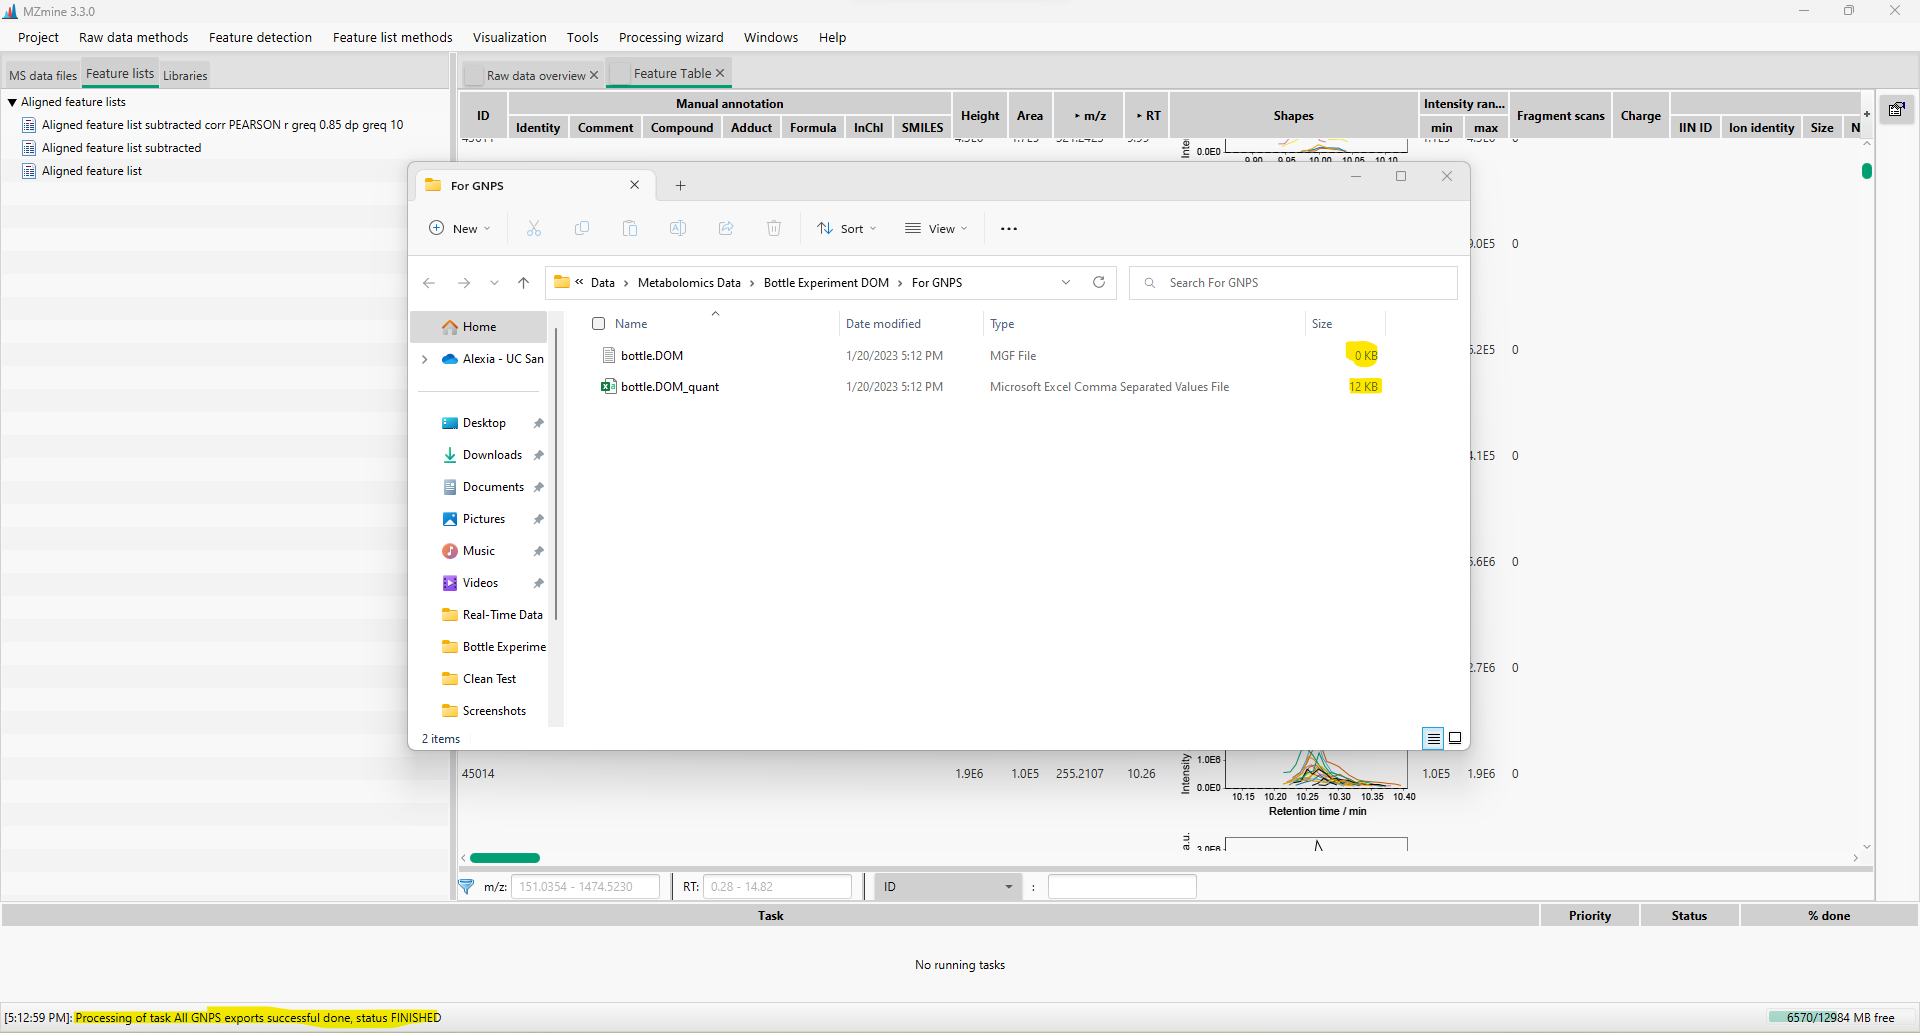Open the Processing wizard menu
1920x1033 pixels.
tap(671, 37)
